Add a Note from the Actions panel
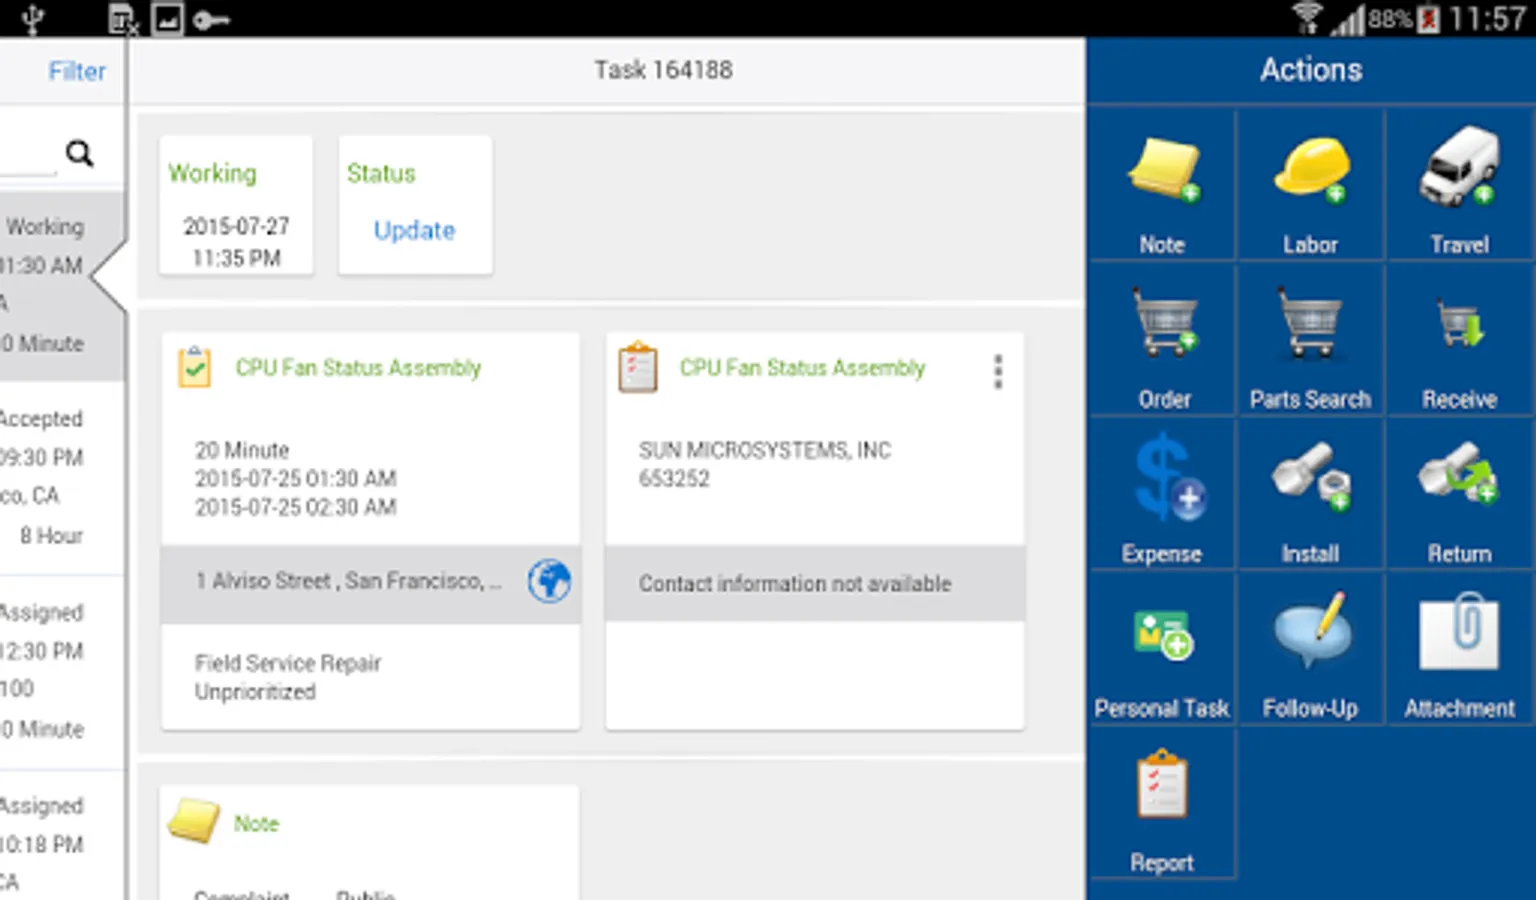 1162,186
